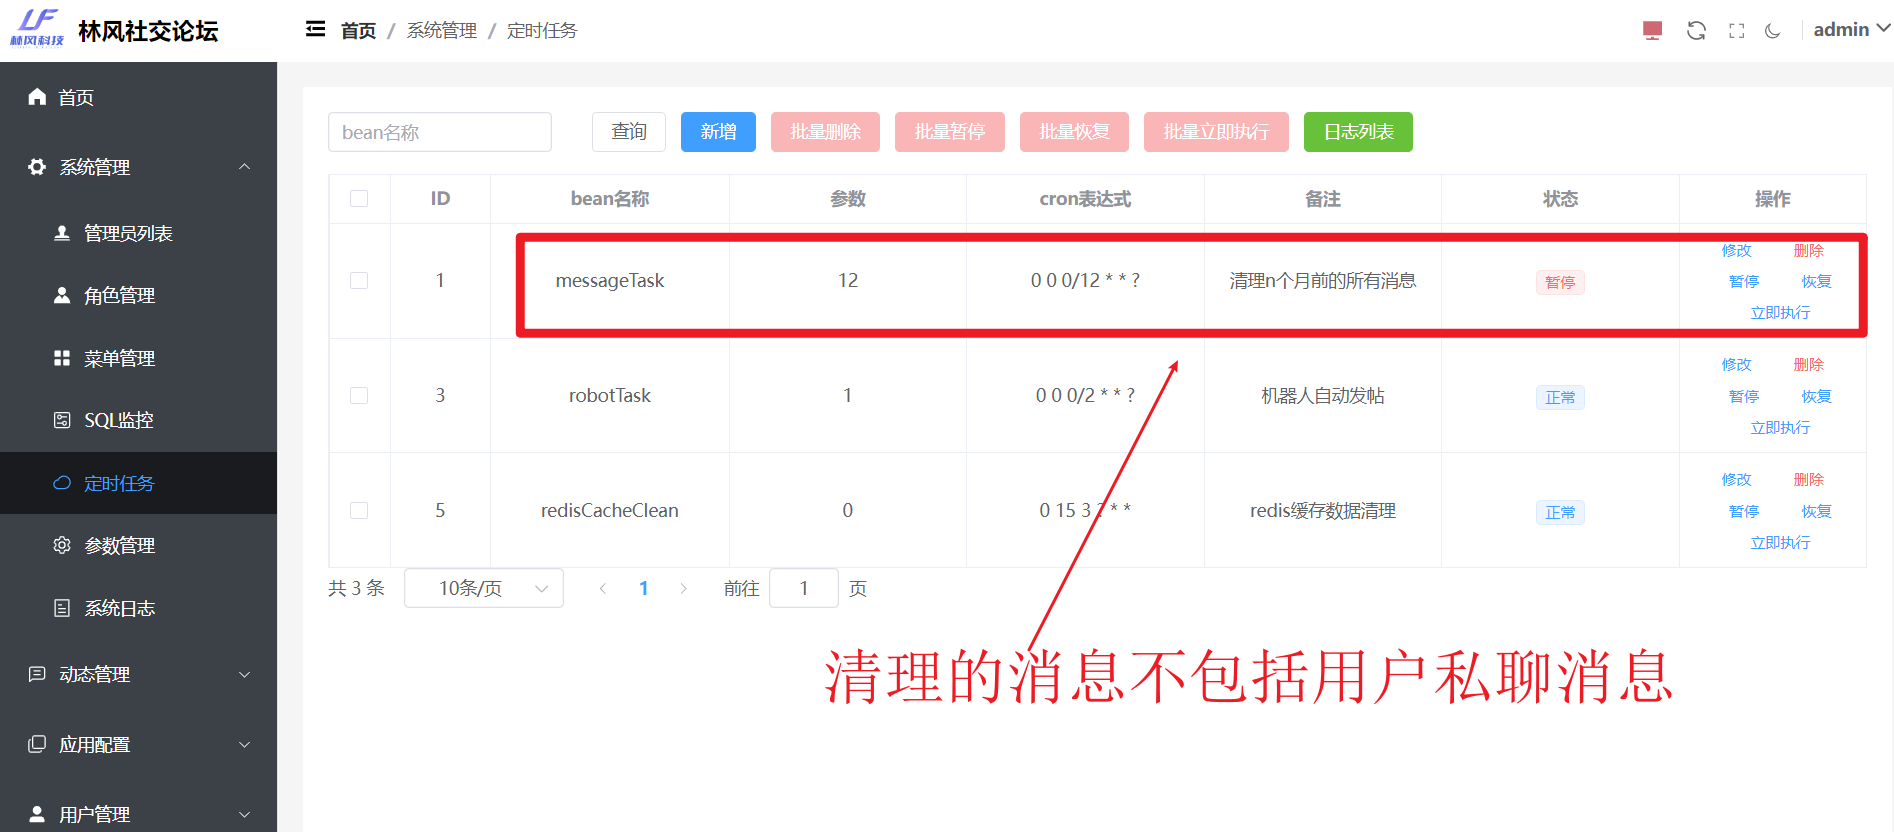
Task: Click the 正常 status tag of redisCacheClean
Action: [1560, 512]
